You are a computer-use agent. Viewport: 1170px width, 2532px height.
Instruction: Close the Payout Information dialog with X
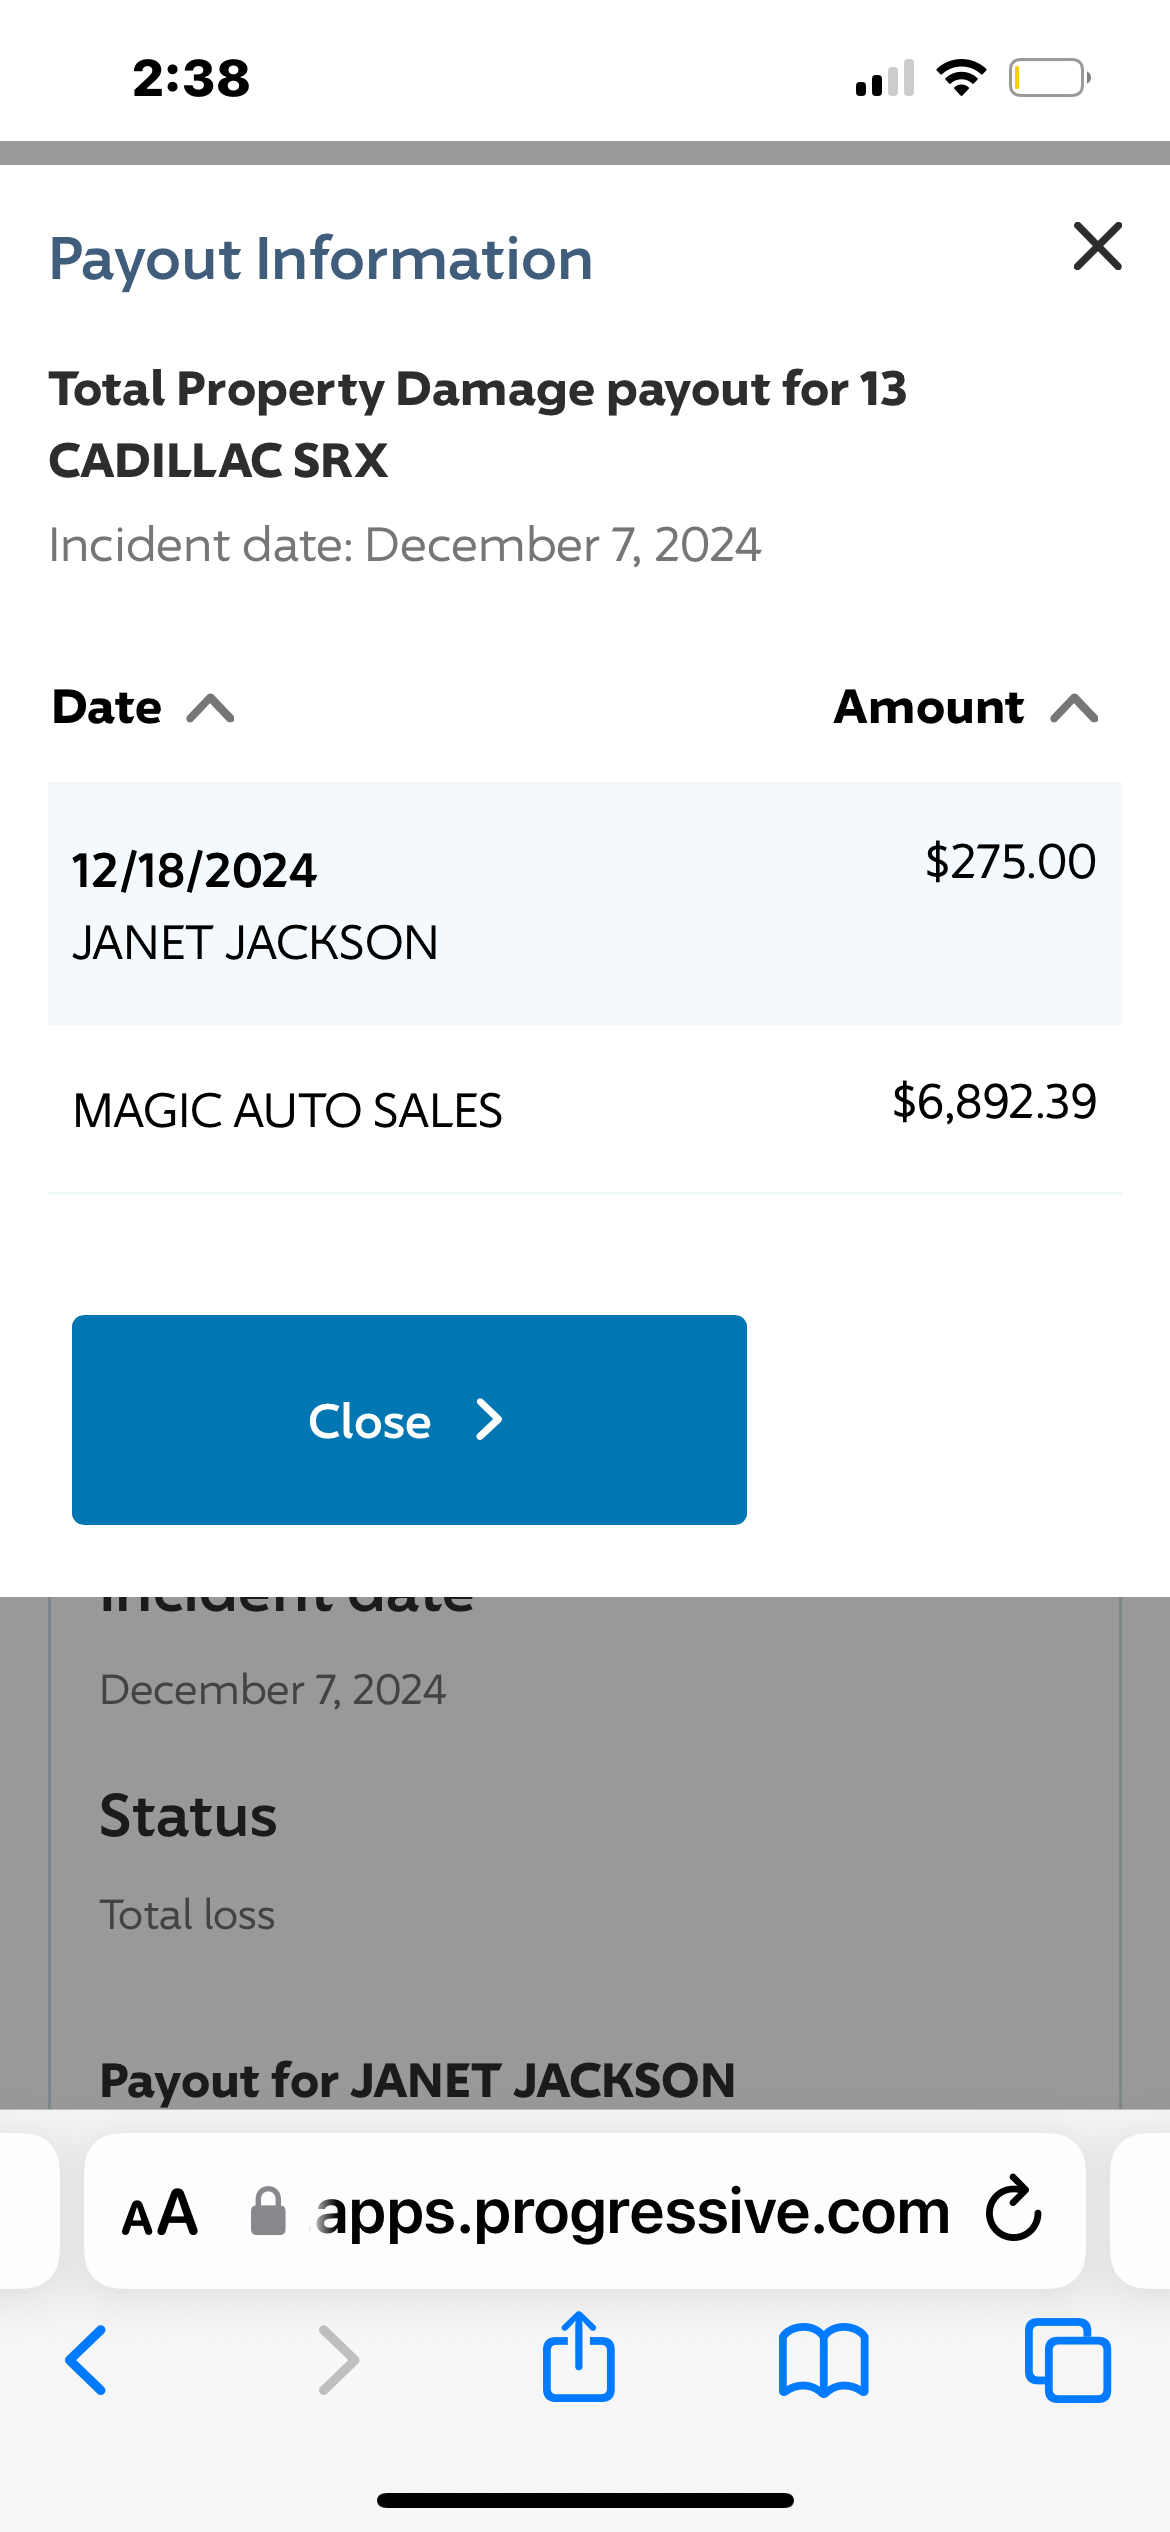[x=1097, y=247]
